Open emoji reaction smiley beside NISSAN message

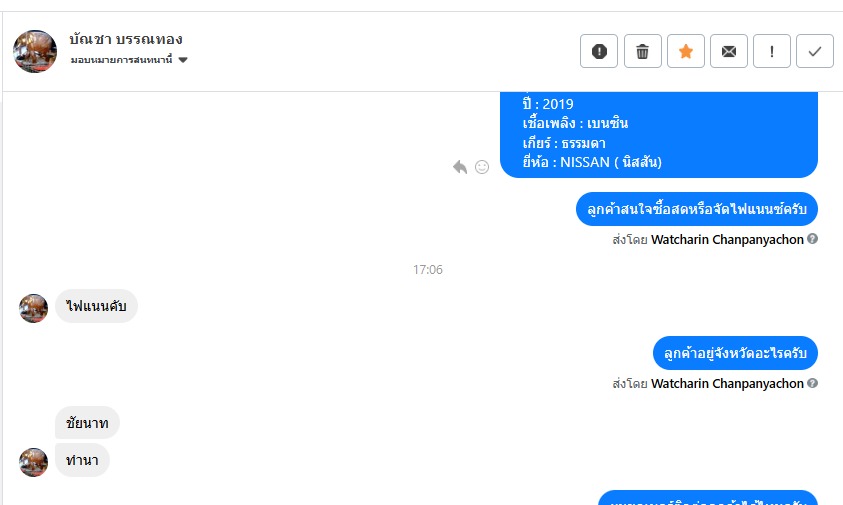coord(482,167)
